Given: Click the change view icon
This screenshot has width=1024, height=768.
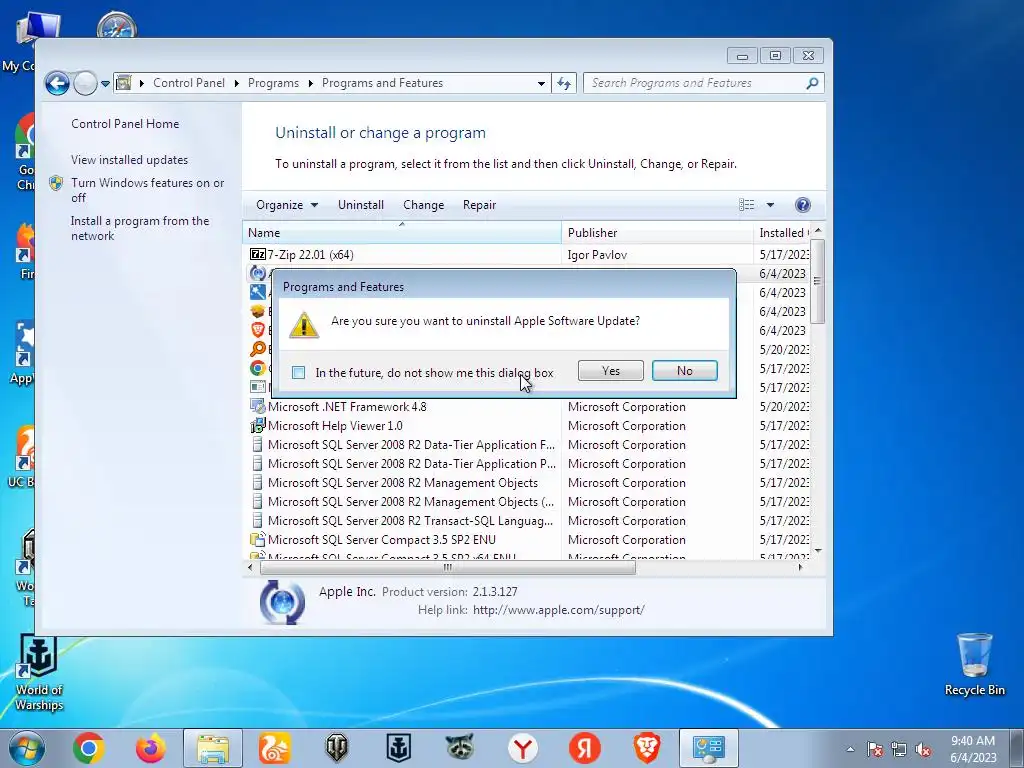Looking at the screenshot, I should [x=746, y=205].
